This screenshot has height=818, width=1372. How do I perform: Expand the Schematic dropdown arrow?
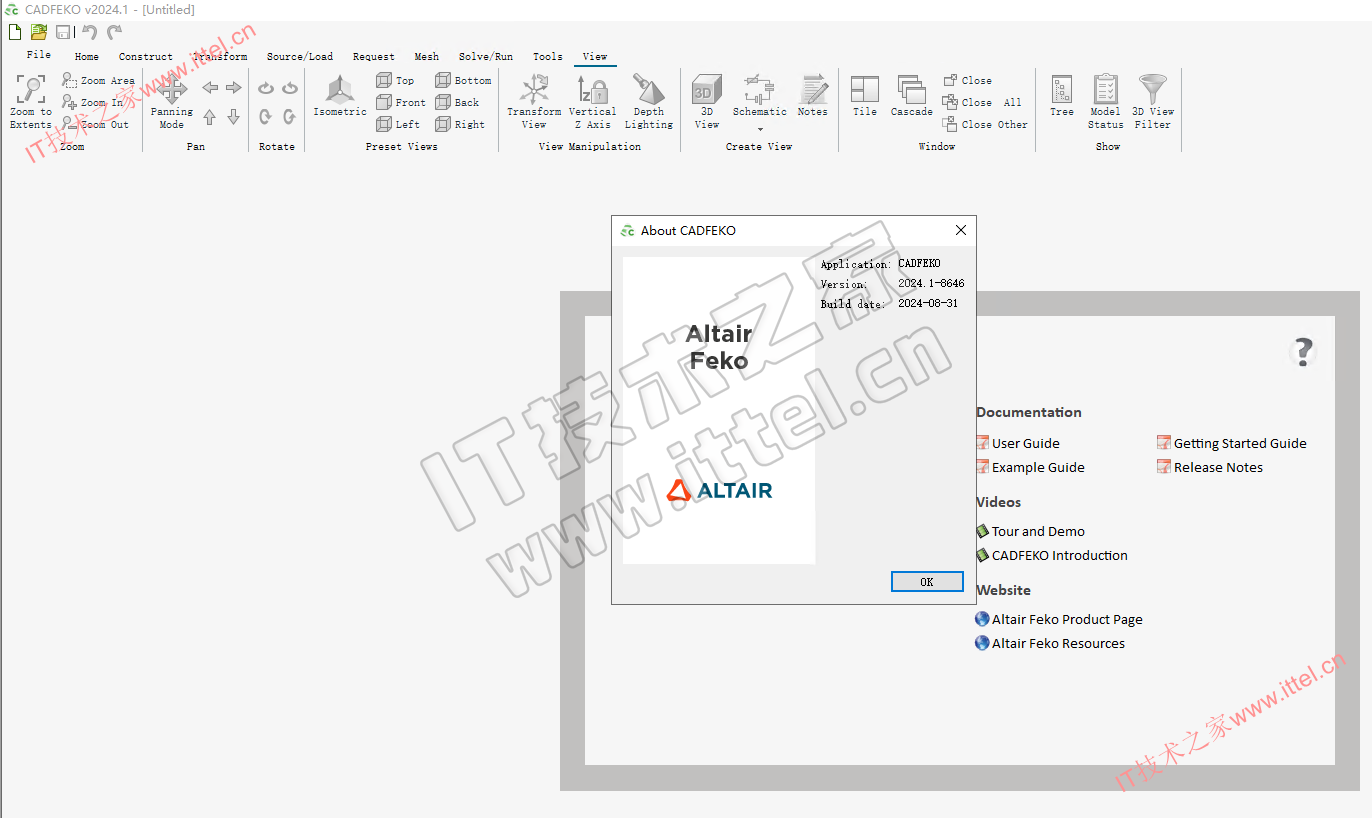760,129
